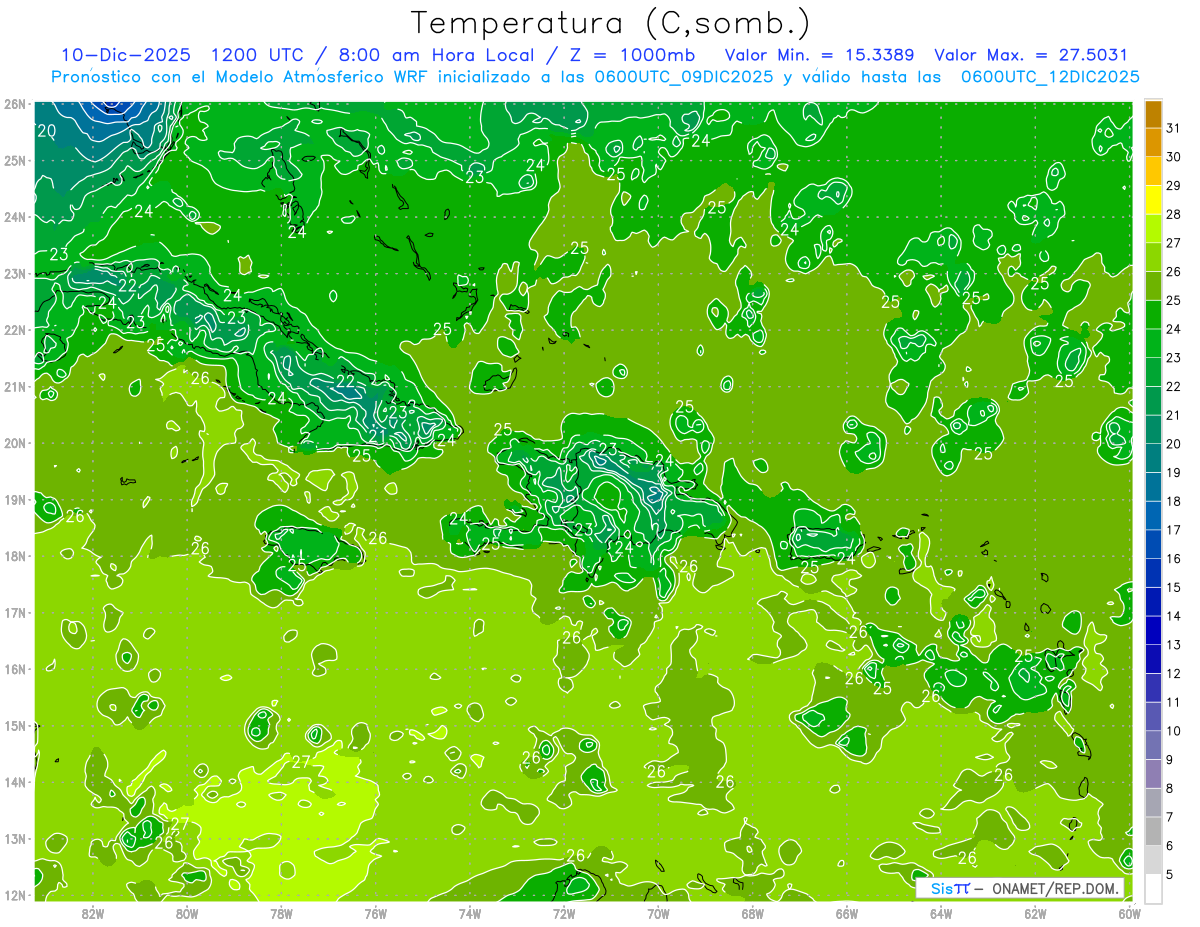Click the 25N latitude axis label
Viewport: 1200px width, 927px height.
click(15, 161)
